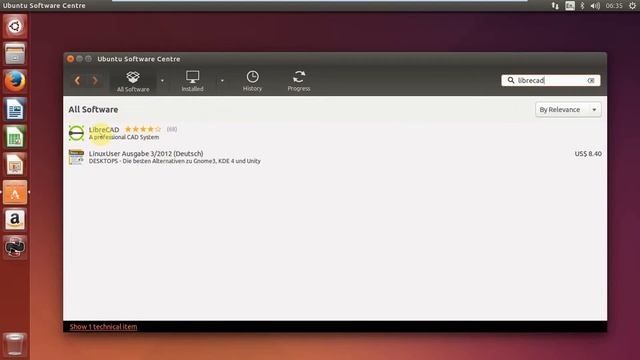Image resolution: width=640 pixels, height=360 pixels.
Task: Select the LibreCAD result title
Action: [104, 129]
